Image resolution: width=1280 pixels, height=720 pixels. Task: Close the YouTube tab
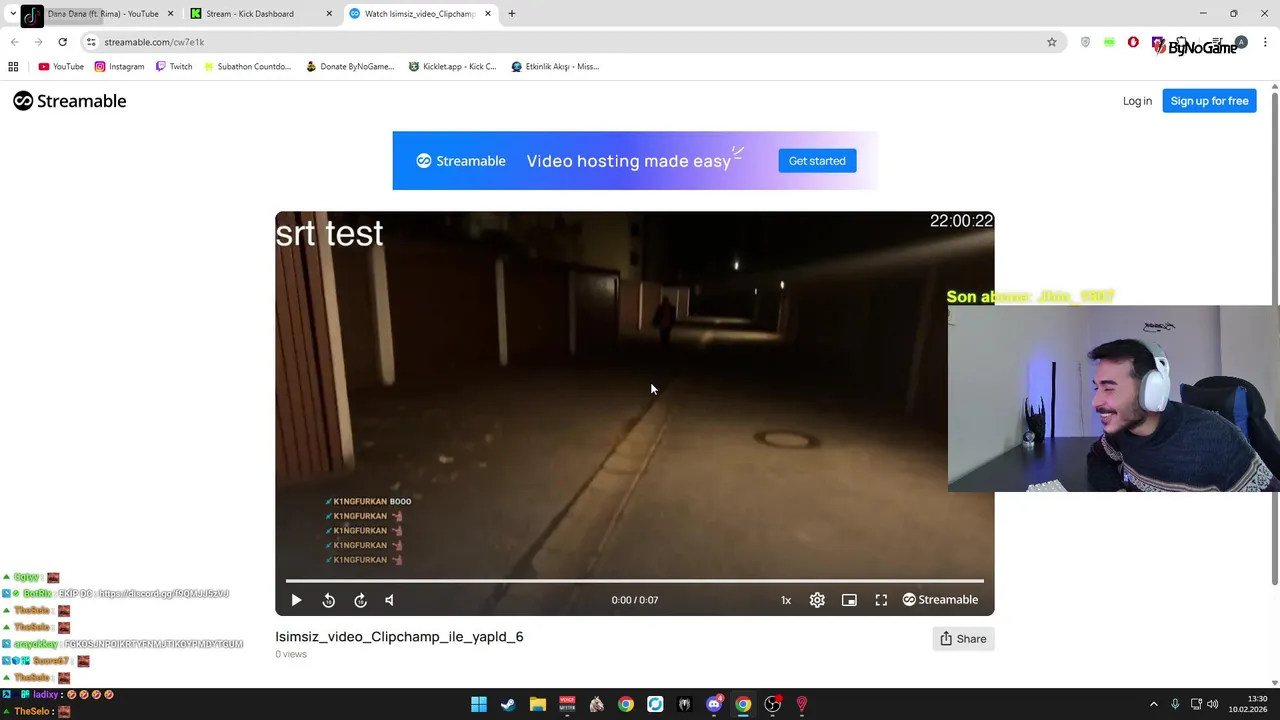(170, 14)
